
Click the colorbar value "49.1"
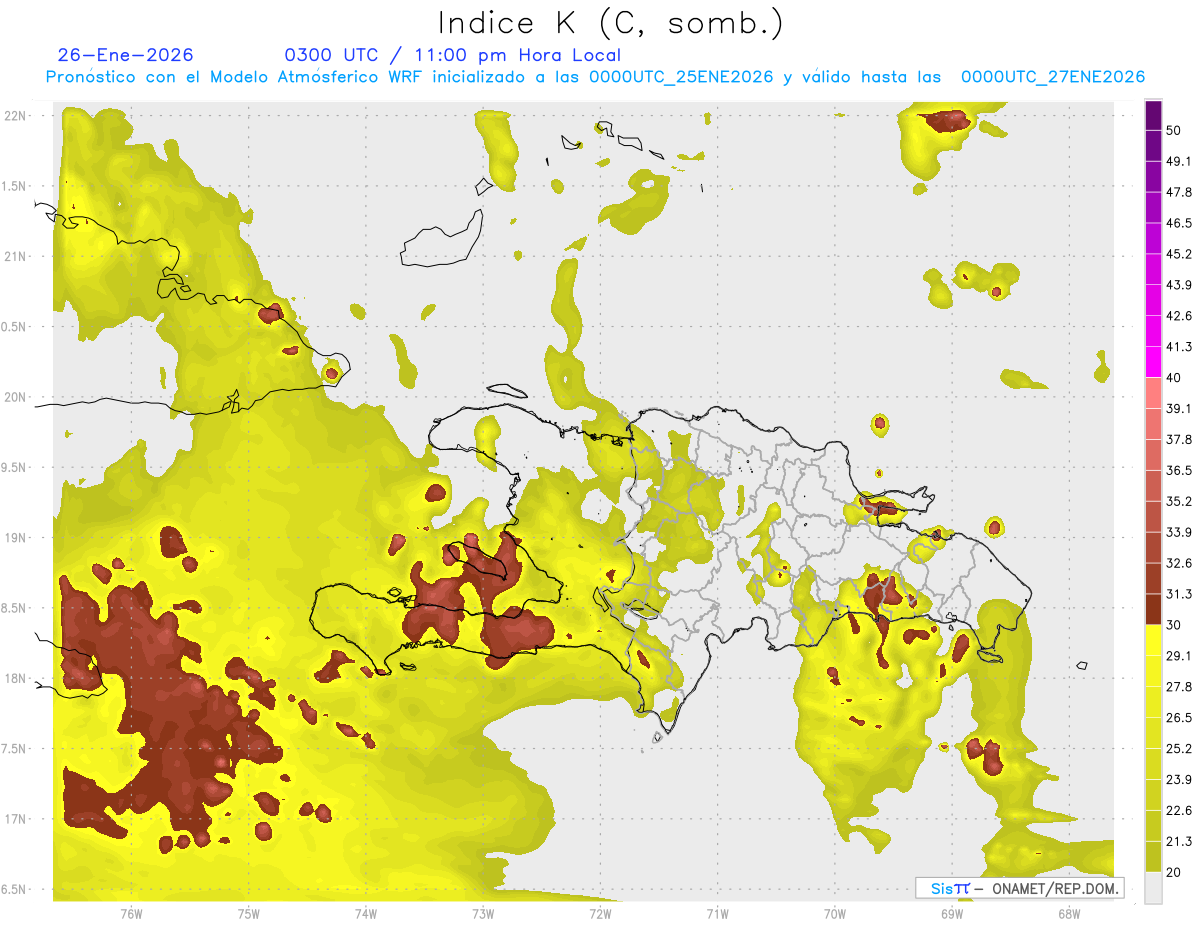[1179, 161]
